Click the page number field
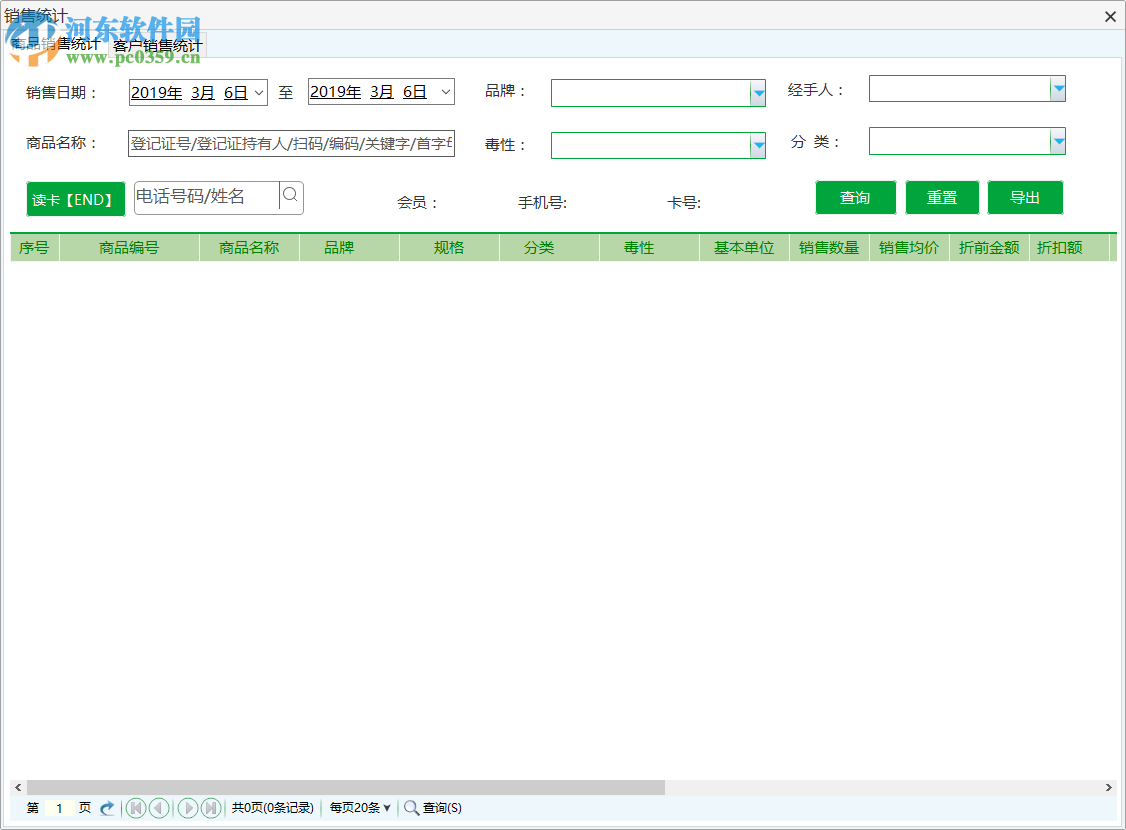The image size is (1126, 830). click(59, 808)
